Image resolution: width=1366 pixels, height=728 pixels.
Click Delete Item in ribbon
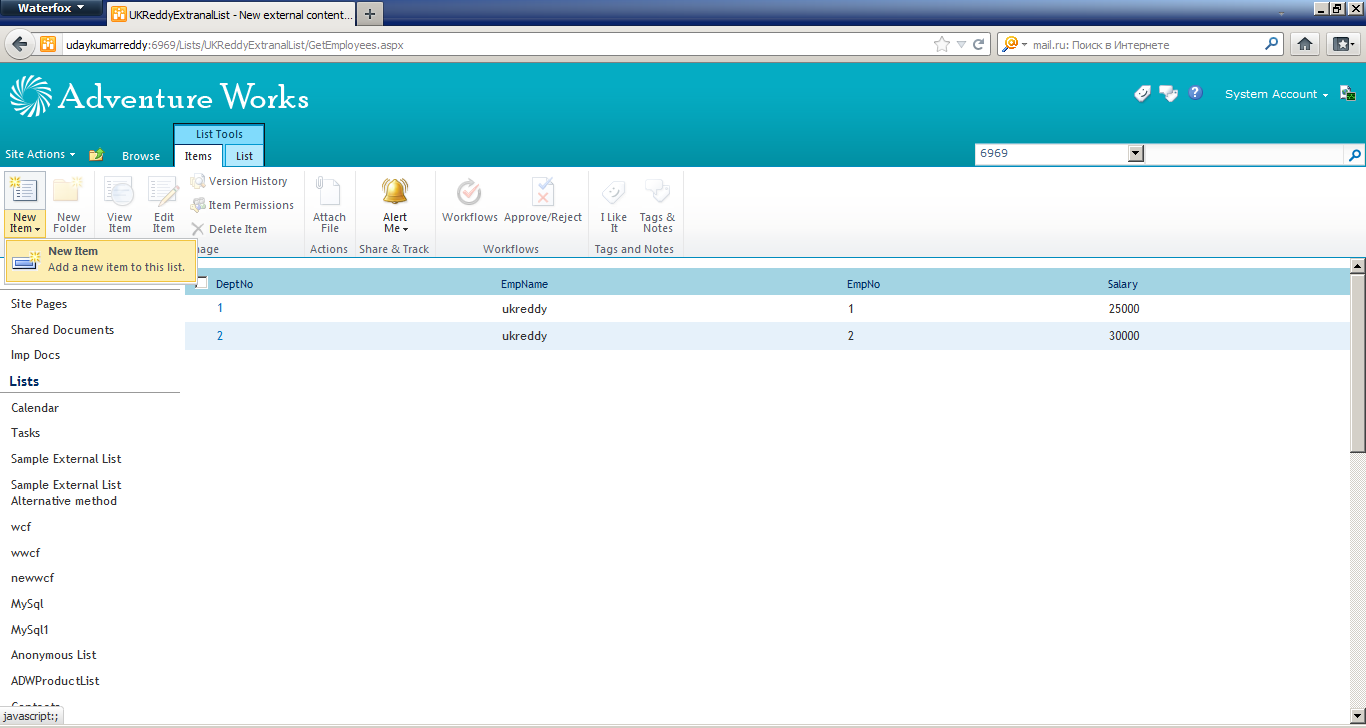point(229,229)
